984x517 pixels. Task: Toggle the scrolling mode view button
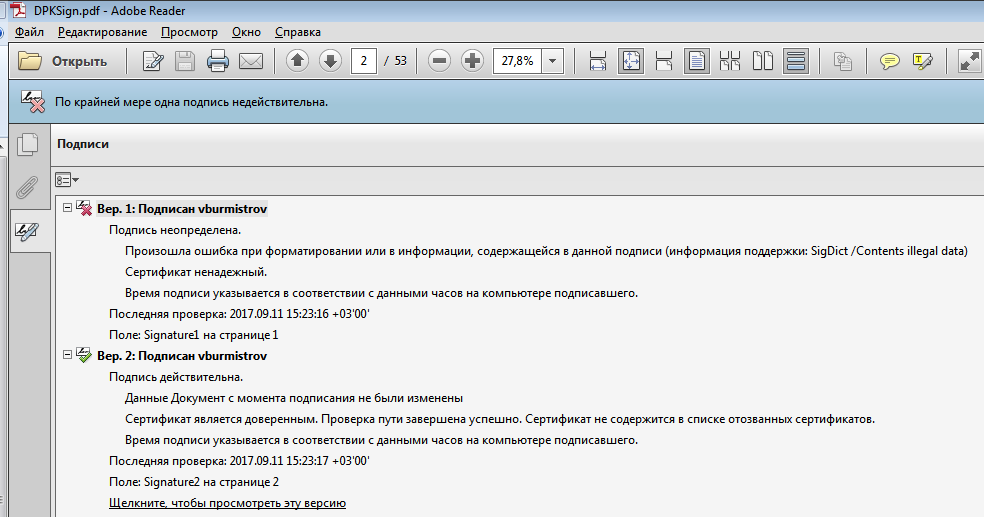pos(796,61)
